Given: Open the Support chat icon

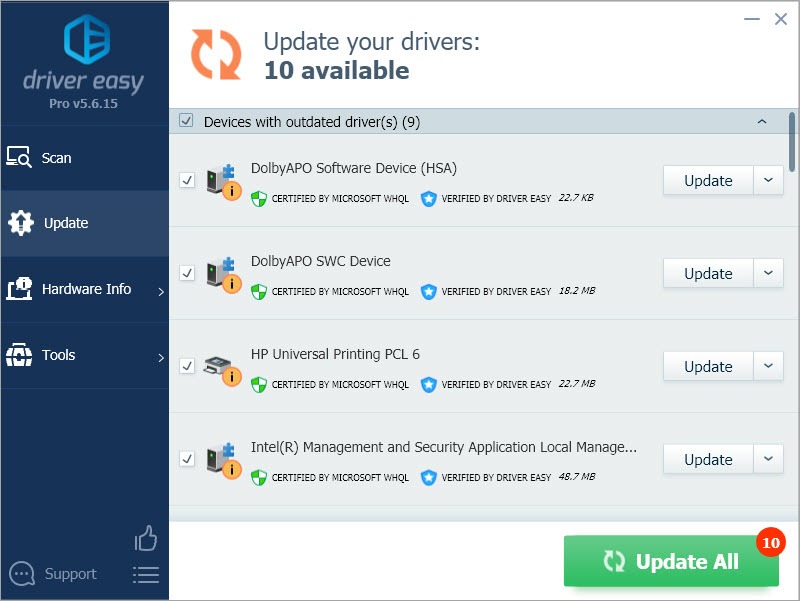Looking at the screenshot, I should 22,573.
